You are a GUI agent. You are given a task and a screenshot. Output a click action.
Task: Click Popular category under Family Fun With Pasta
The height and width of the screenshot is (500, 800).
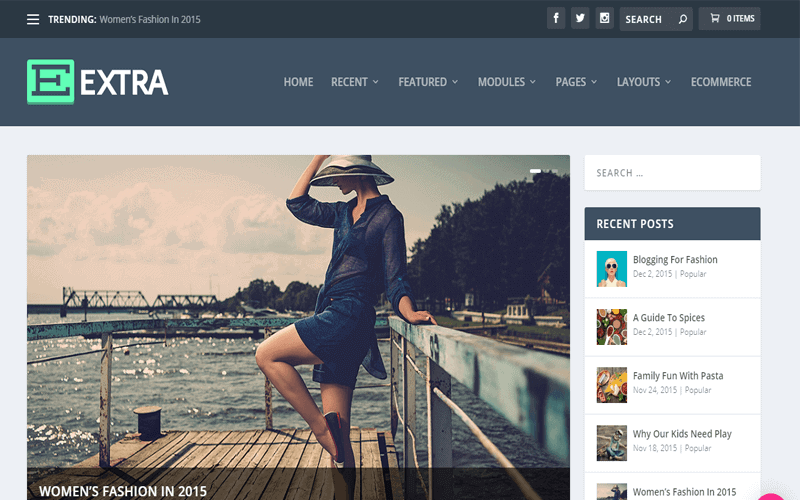coord(697,390)
